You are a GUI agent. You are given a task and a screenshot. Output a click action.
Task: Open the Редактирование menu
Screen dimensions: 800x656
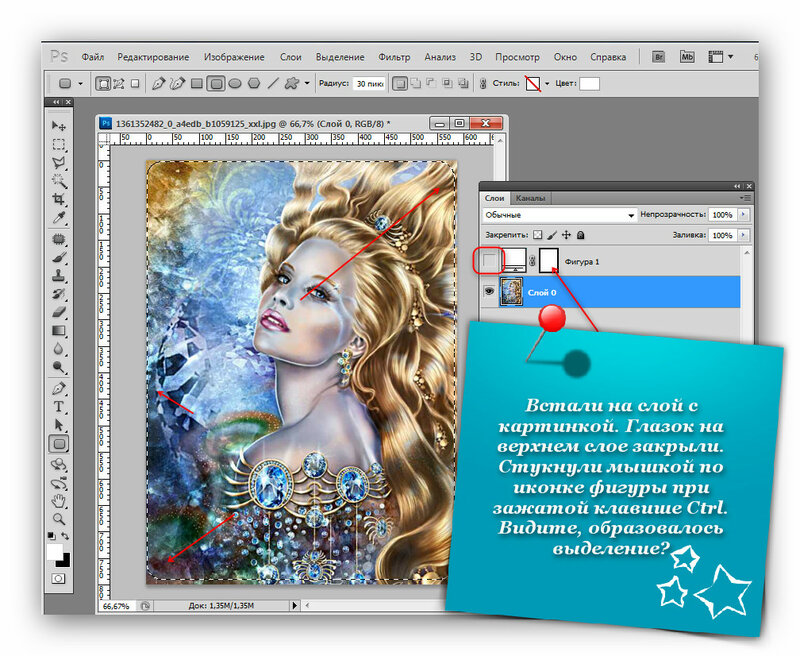pyautogui.click(x=153, y=57)
